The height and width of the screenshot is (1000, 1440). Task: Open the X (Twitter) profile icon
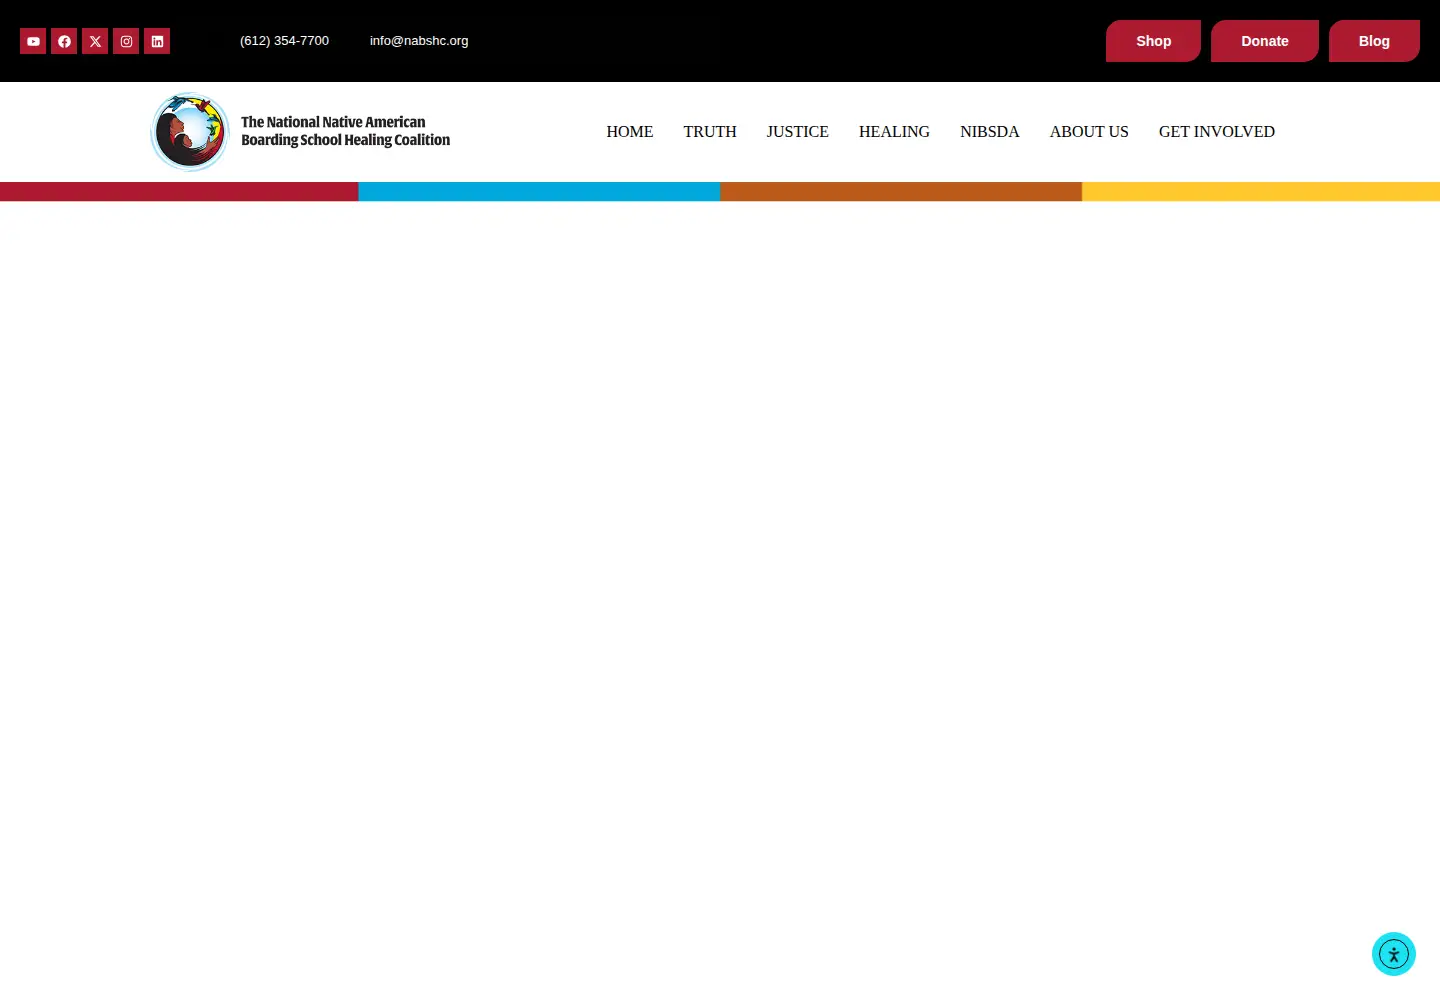coord(95,41)
